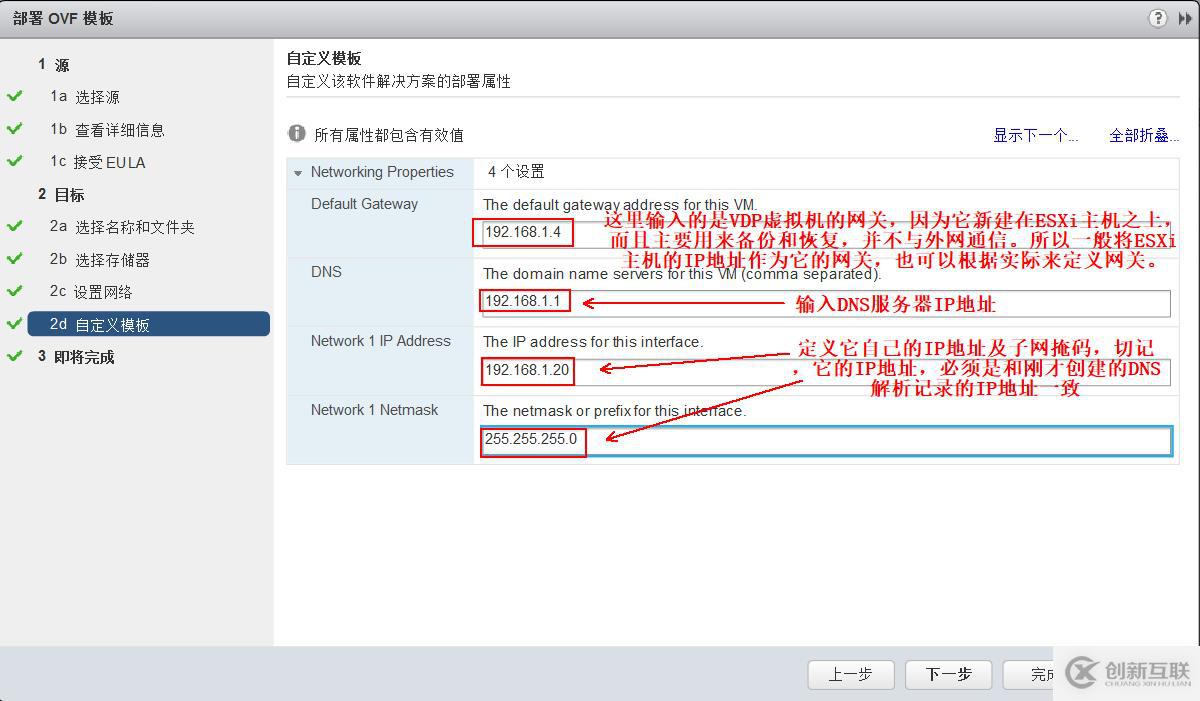
Task: Click the green checkmark next to 2b 选择存储器
Action: pos(14,259)
